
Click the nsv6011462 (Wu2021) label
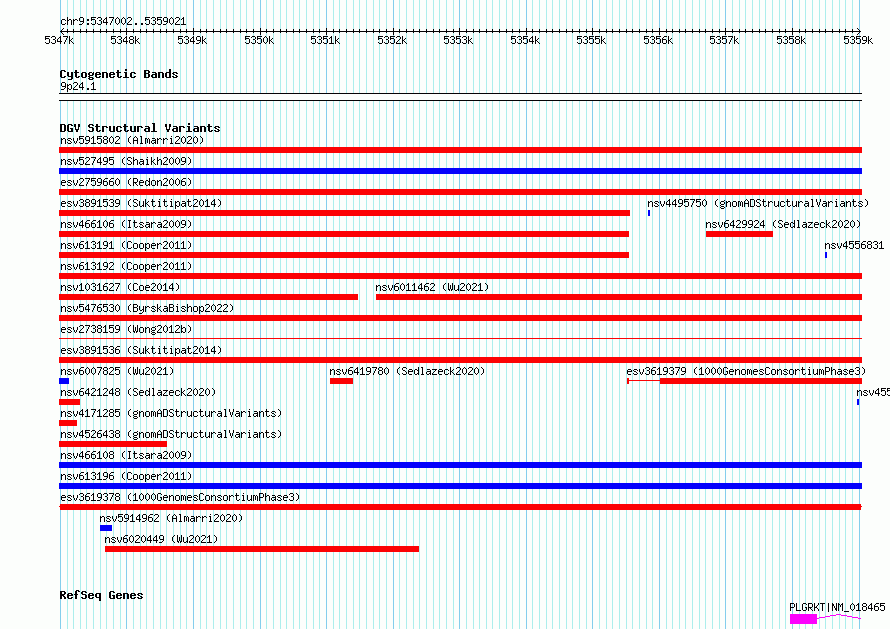432,287
